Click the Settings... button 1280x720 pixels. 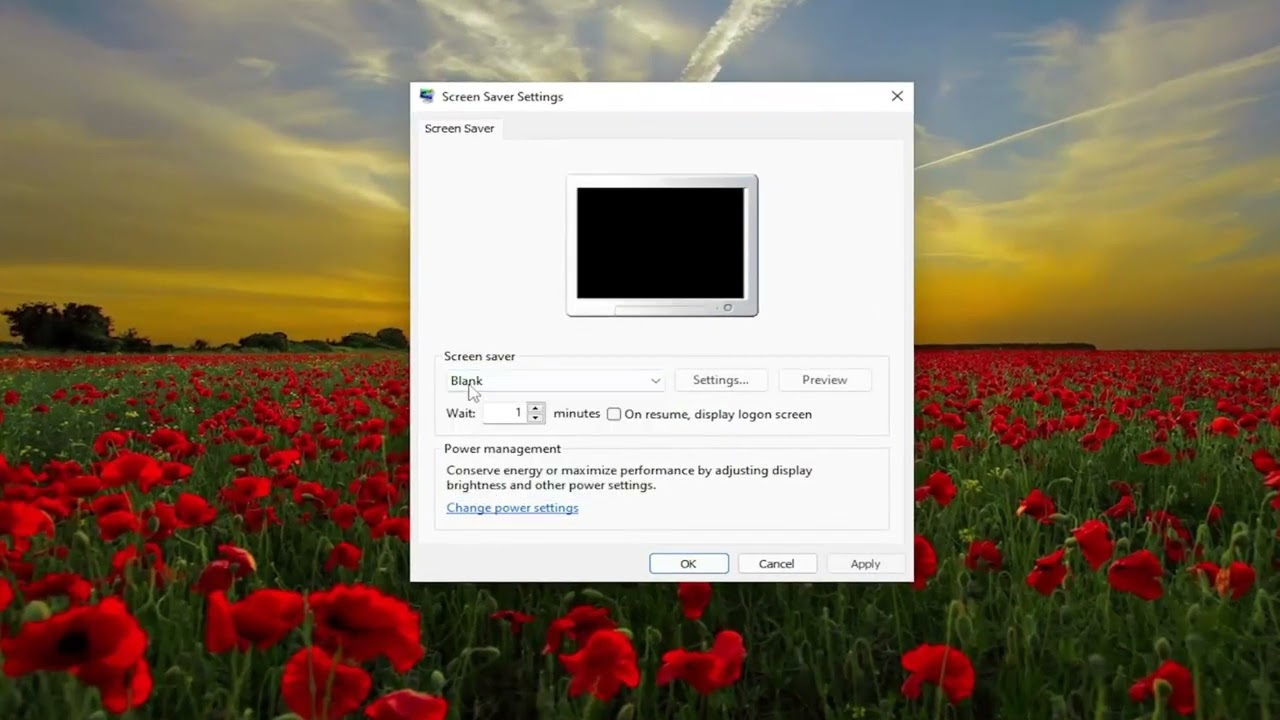click(x=720, y=380)
